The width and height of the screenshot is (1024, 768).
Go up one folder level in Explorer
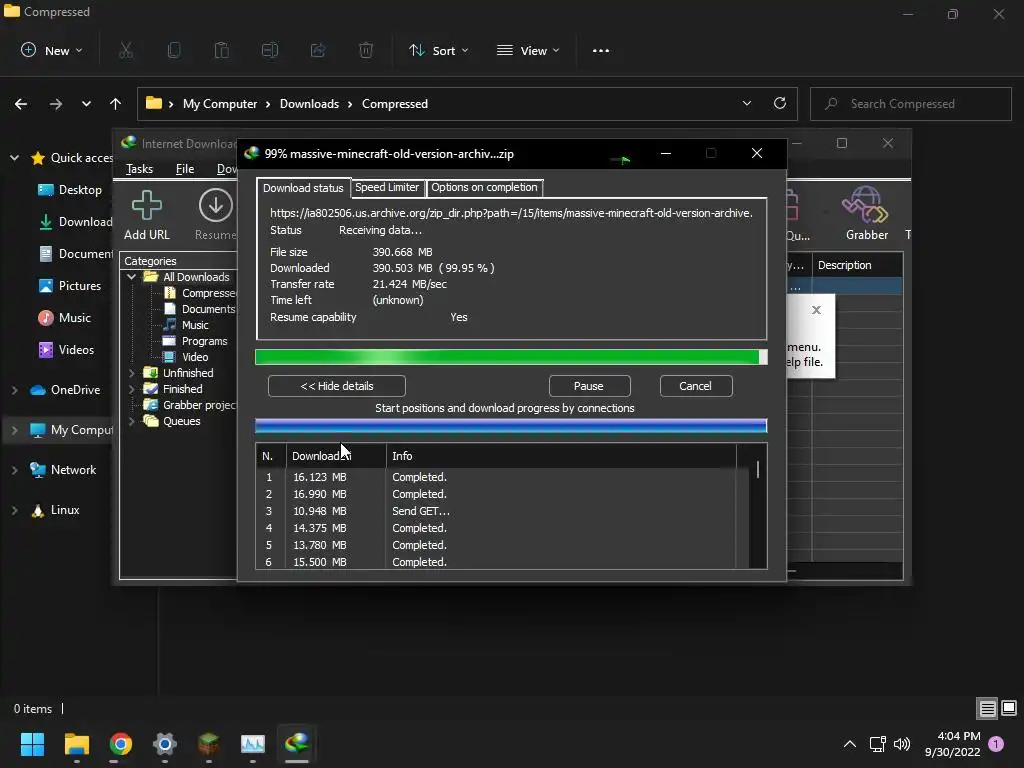click(116, 104)
